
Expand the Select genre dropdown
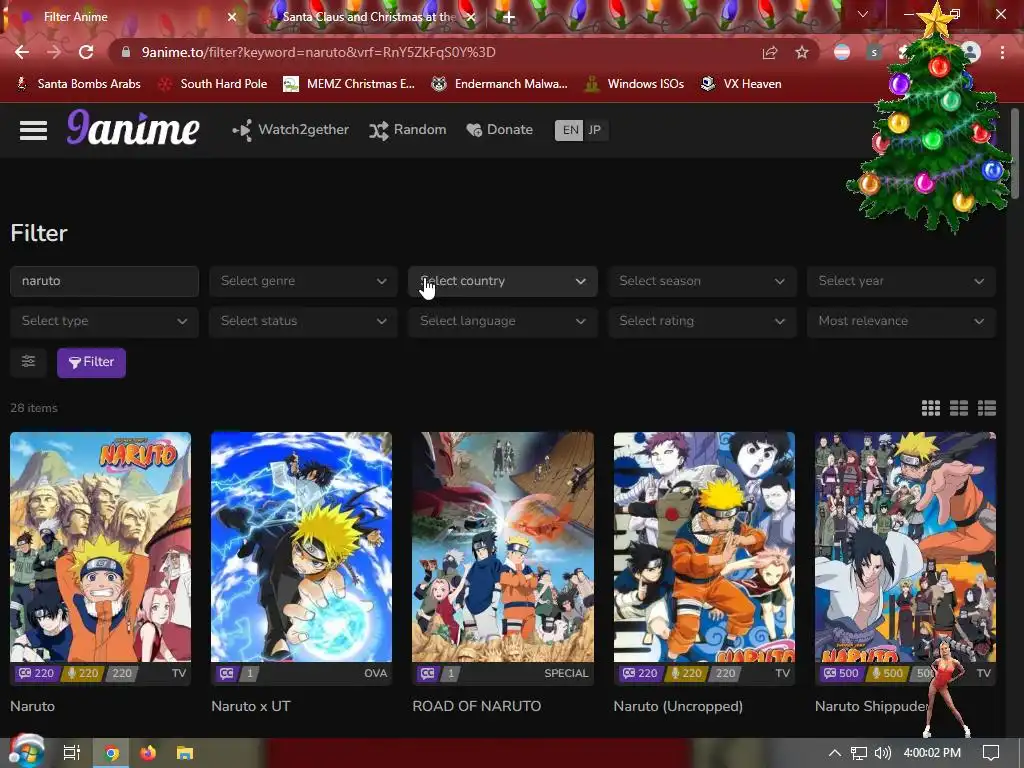[304, 281]
